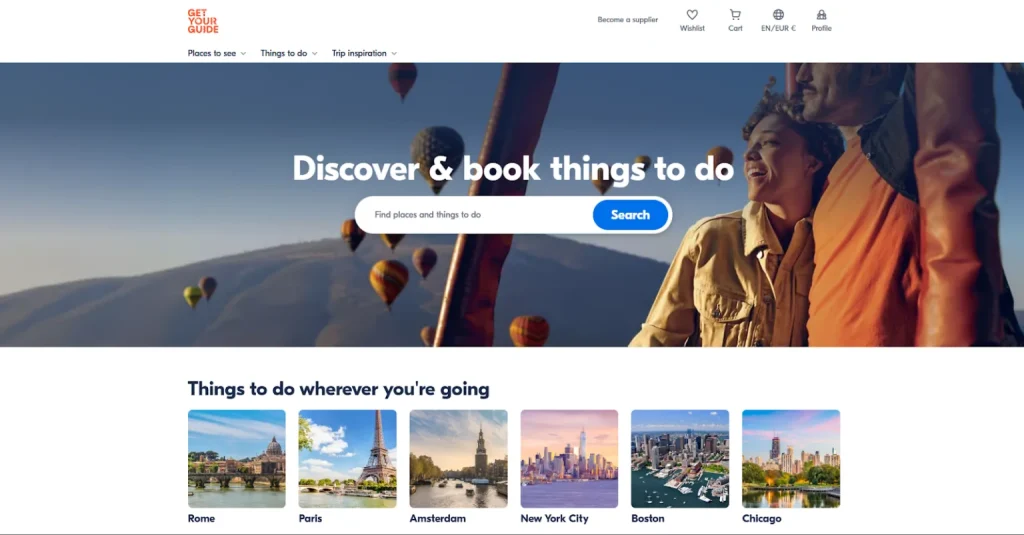Image resolution: width=1024 pixels, height=535 pixels.
Task: Open the Paris Eiffel Tower thumbnail
Action: pos(347,459)
